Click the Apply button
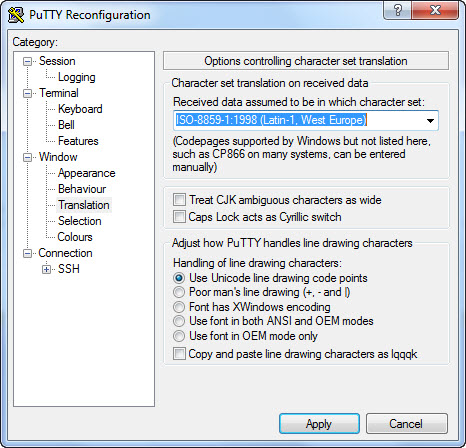The height and width of the screenshot is (448, 466). [319, 424]
